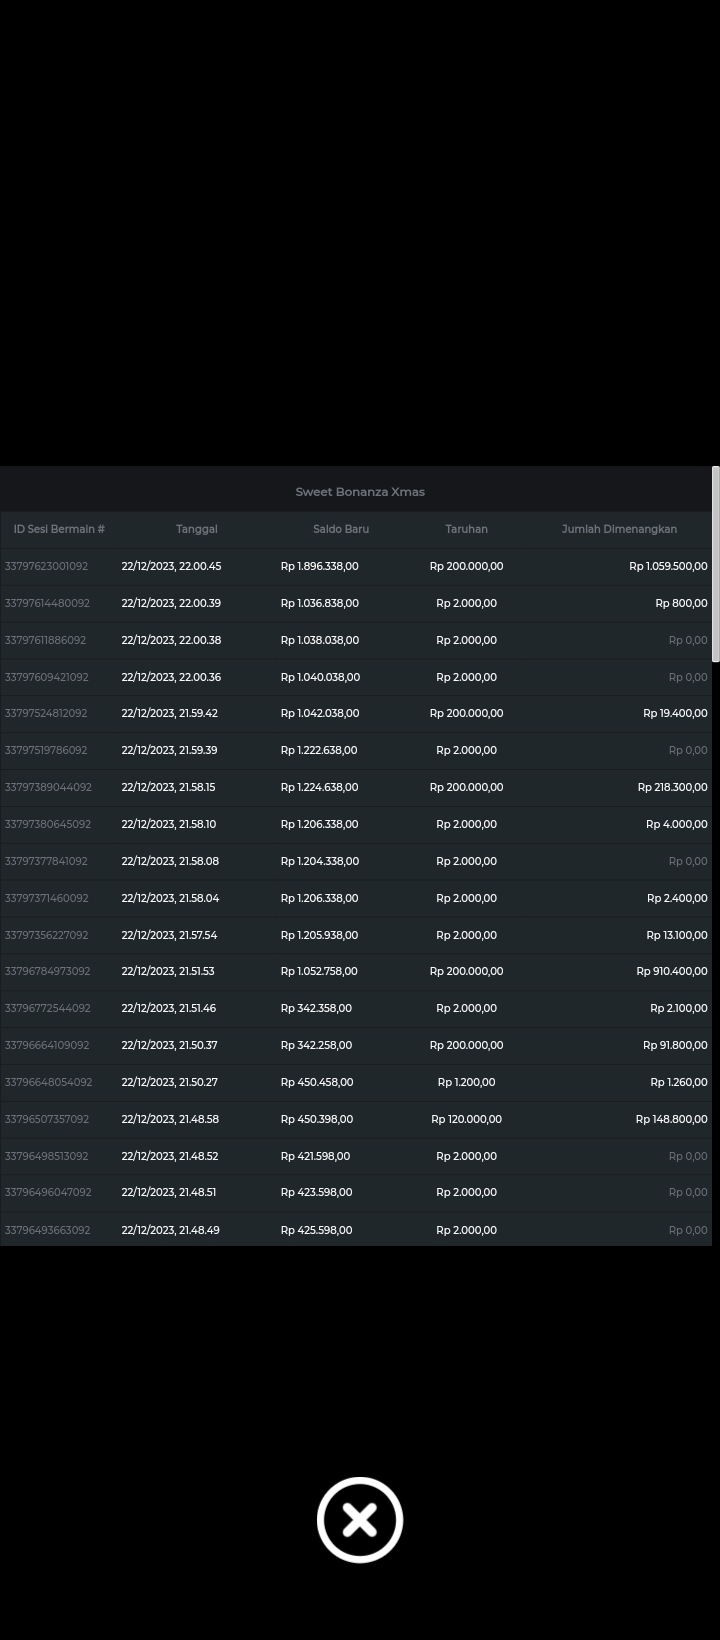This screenshot has width=720, height=1640.
Task: Click the 'Tanggal' column header
Action: pos(197,529)
